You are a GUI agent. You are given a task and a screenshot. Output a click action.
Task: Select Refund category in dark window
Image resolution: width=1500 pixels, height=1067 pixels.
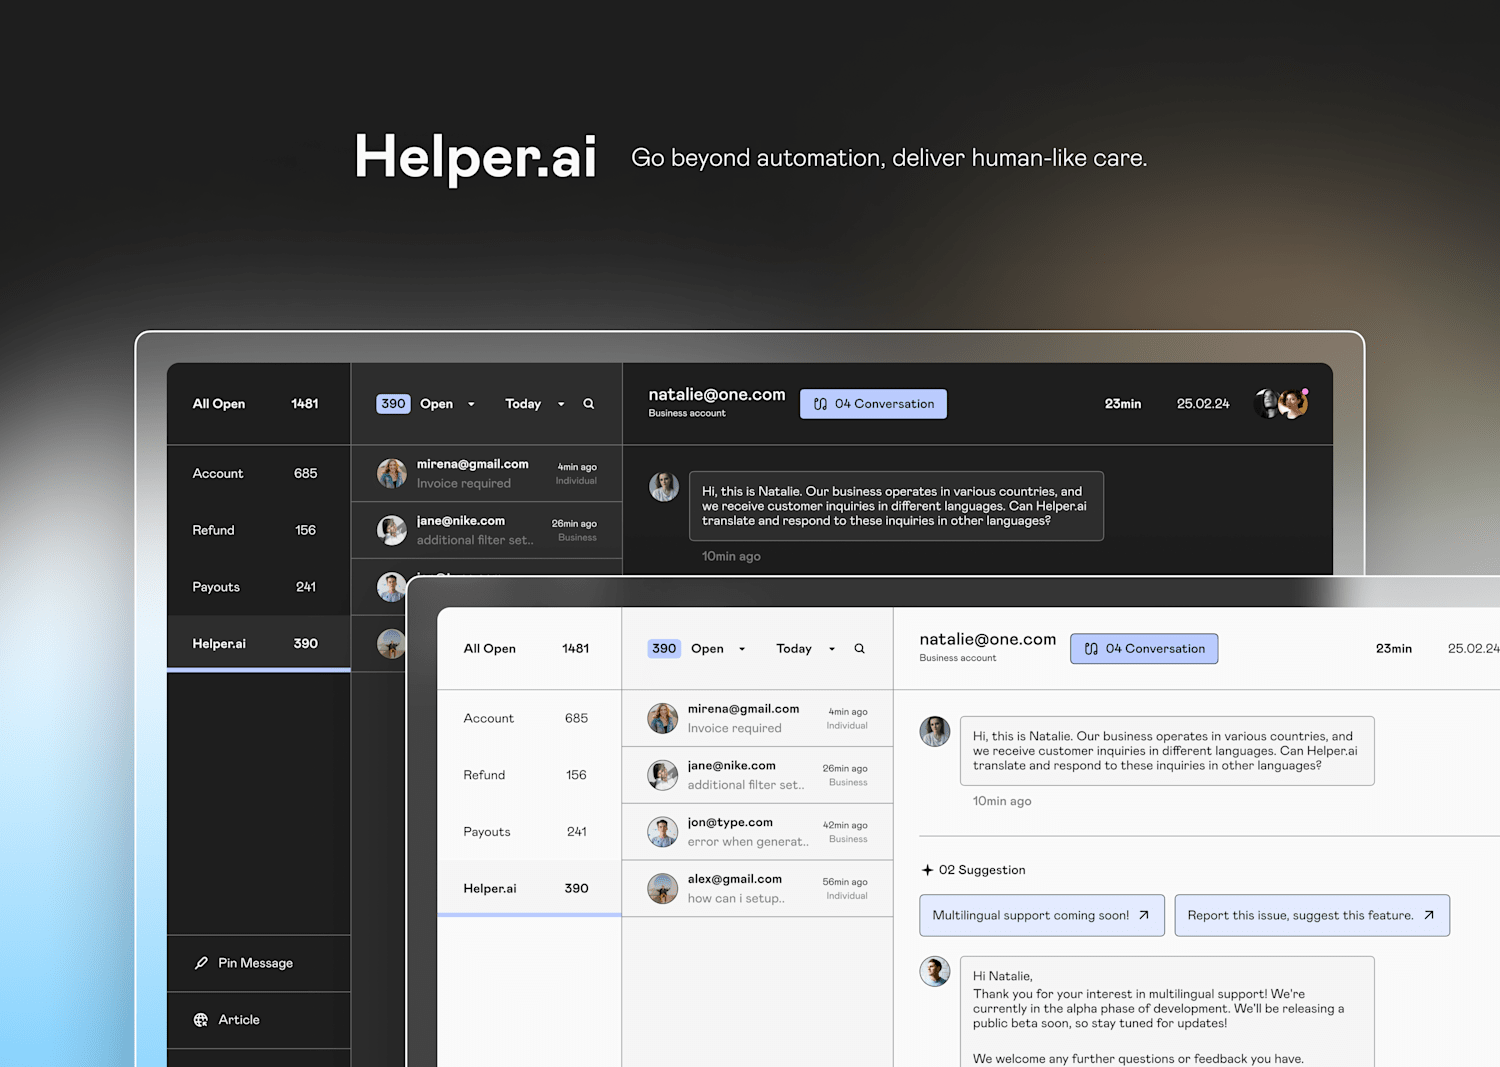258,530
